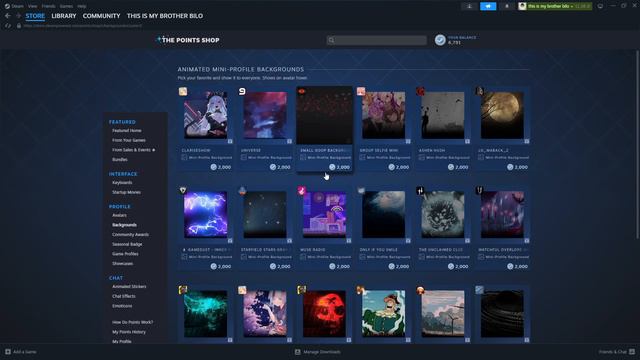640x360 pixels.
Task: Click the game icon on the Watchful Overlord card
Action: (480, 191)
